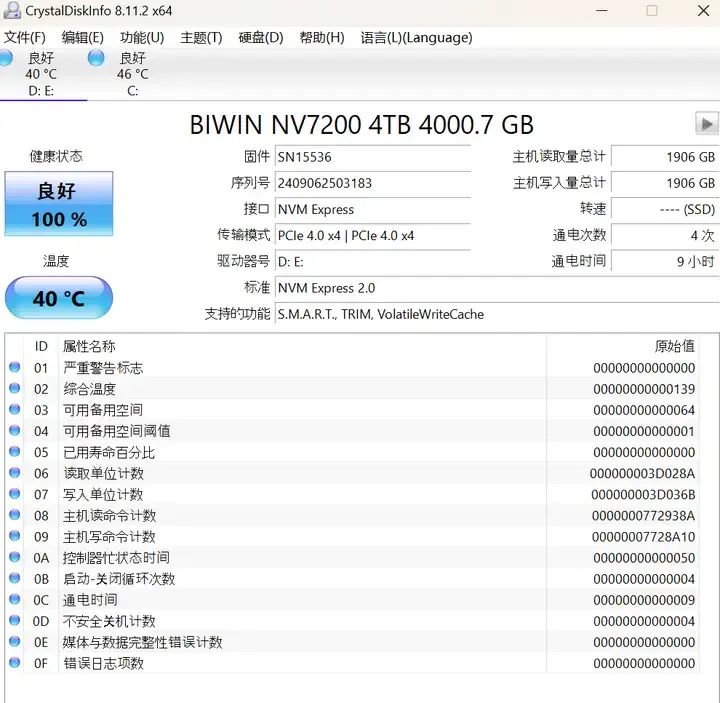720x703 pixels.
Task: Click the blue status orb for C: disk
Action: click(x=96, y=58)
